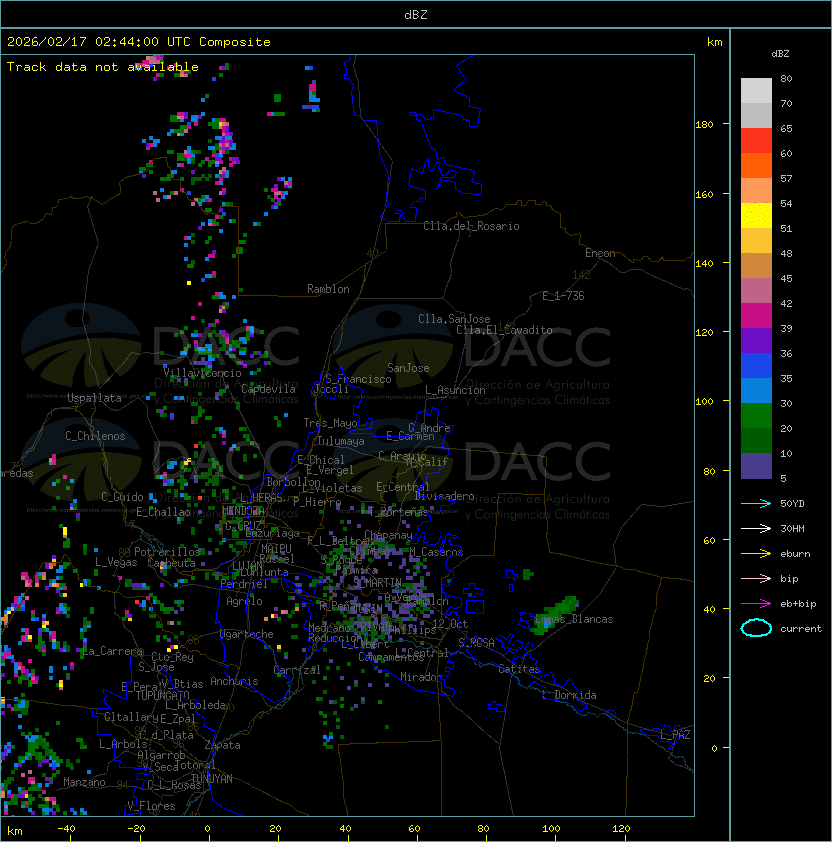
Task: Pick the light blue 30-35 dBZ swatch
Action: click(756, 391)
